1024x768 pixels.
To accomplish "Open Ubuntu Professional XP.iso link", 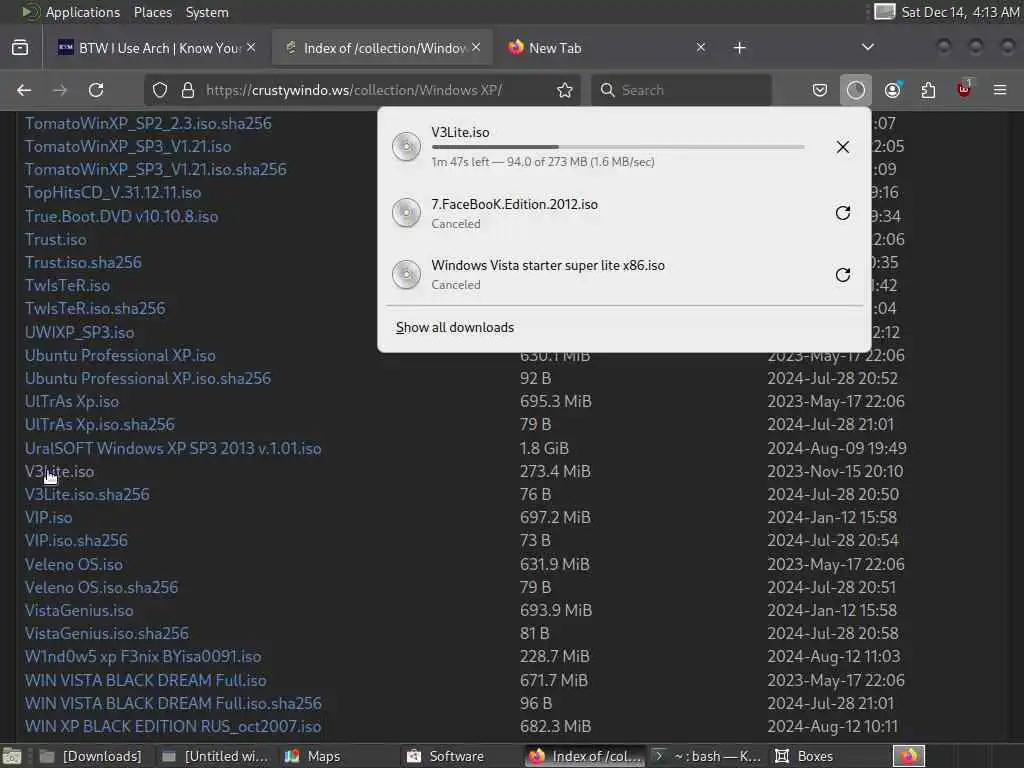I will click(120, 355).
